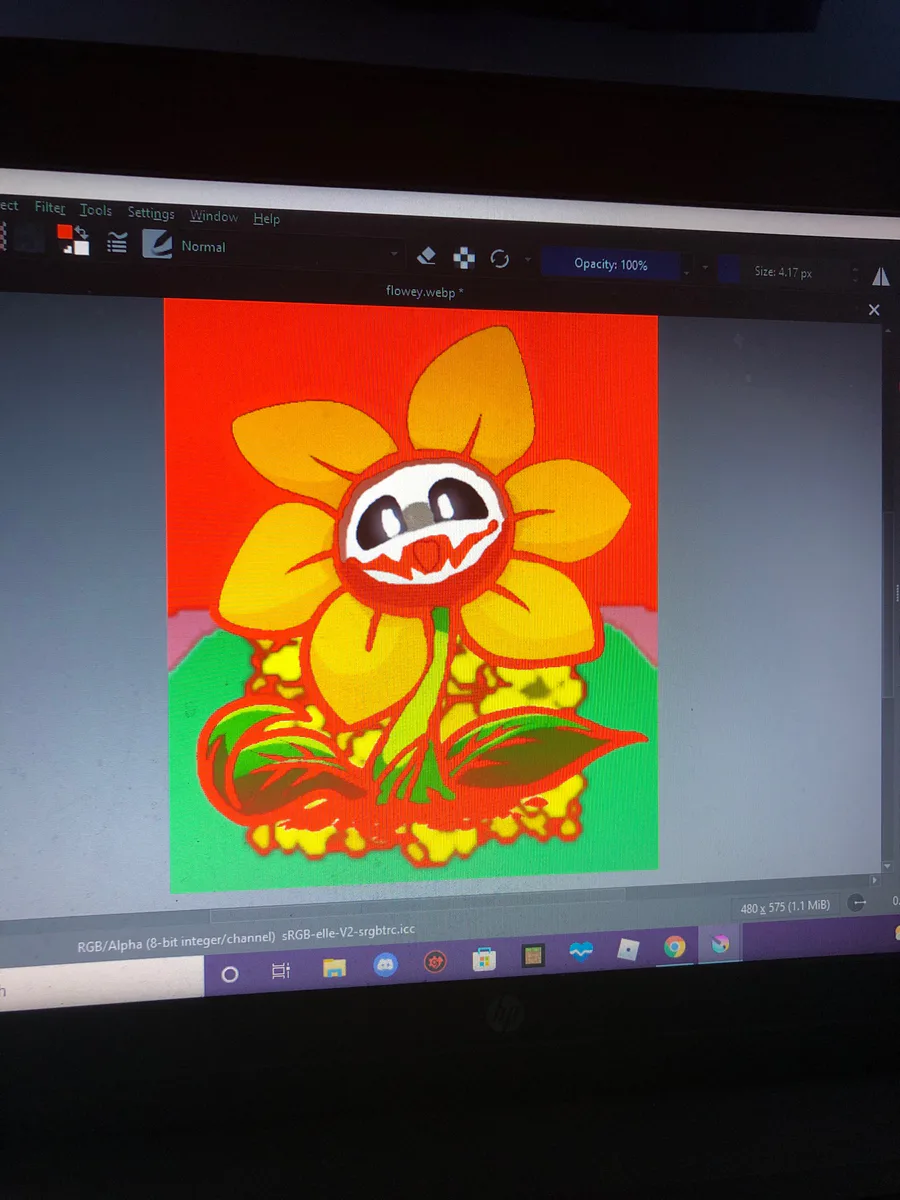Toggle eraser mode icon
This screenshot has height=1200, width=900.
pyautogui.click(x=426, y=256)
